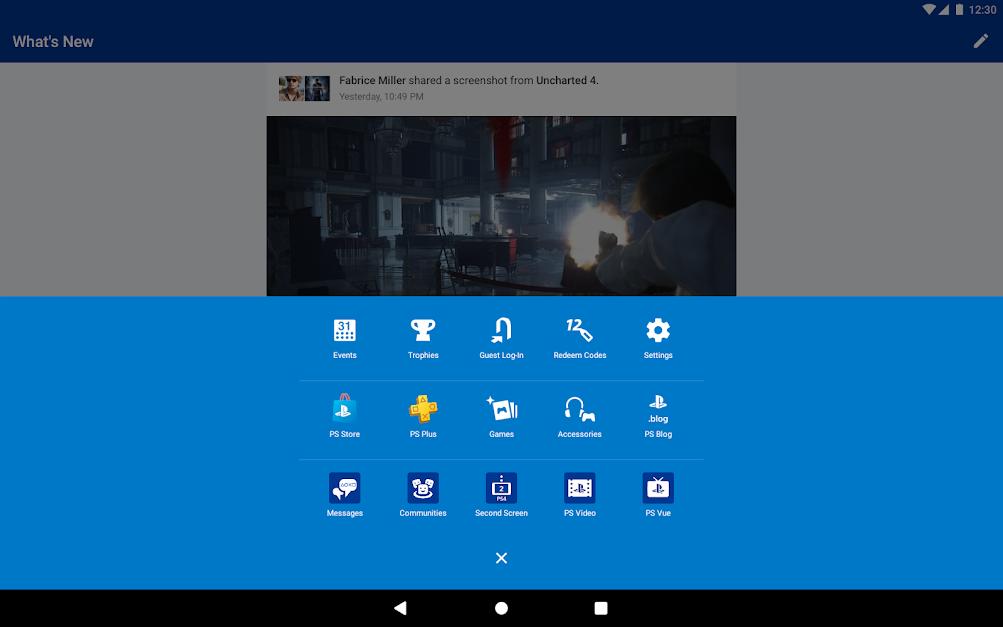
Task: Open Guest Log-In
Action: click(501, 333)
